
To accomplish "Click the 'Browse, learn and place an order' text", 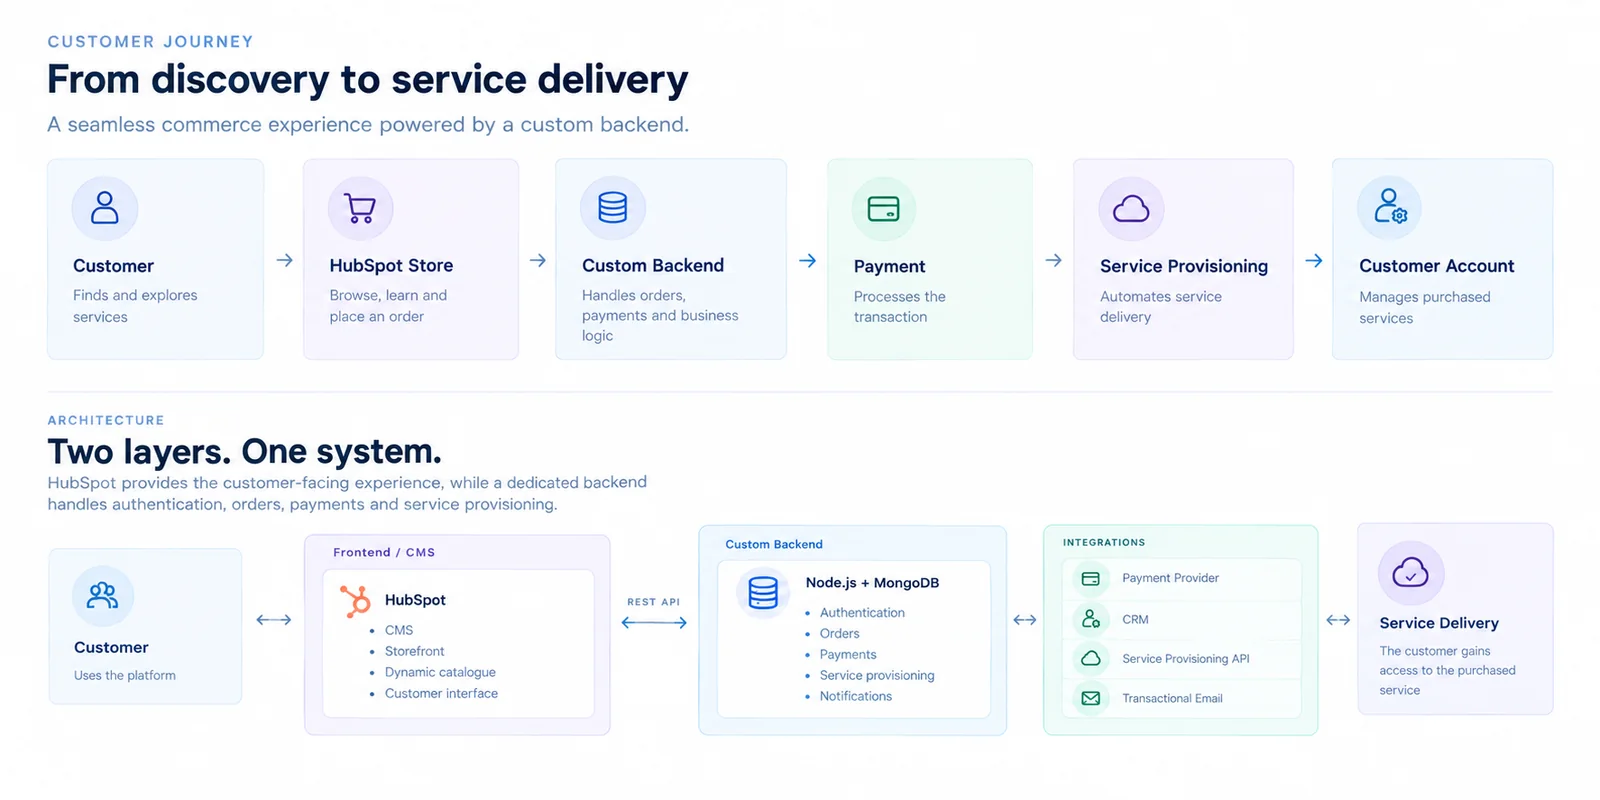I will (x=388, y=306).
